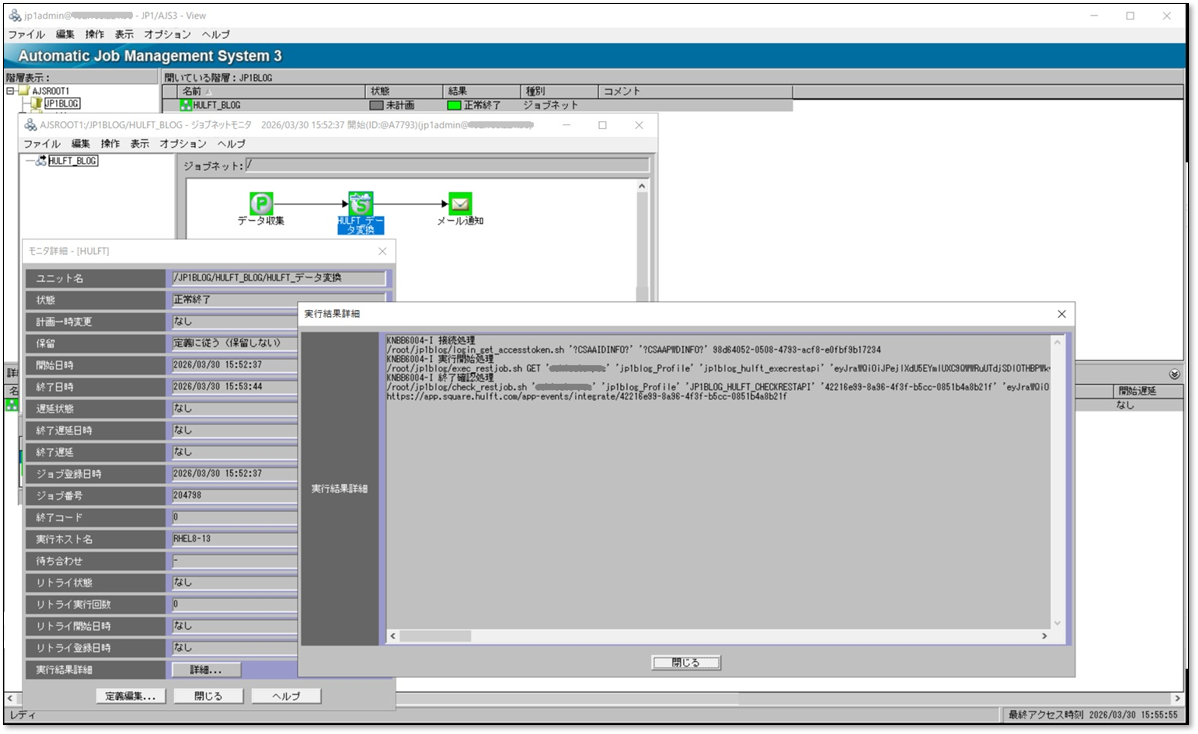
Task: Open 表示 menu in main window
Action: (124, 34)
